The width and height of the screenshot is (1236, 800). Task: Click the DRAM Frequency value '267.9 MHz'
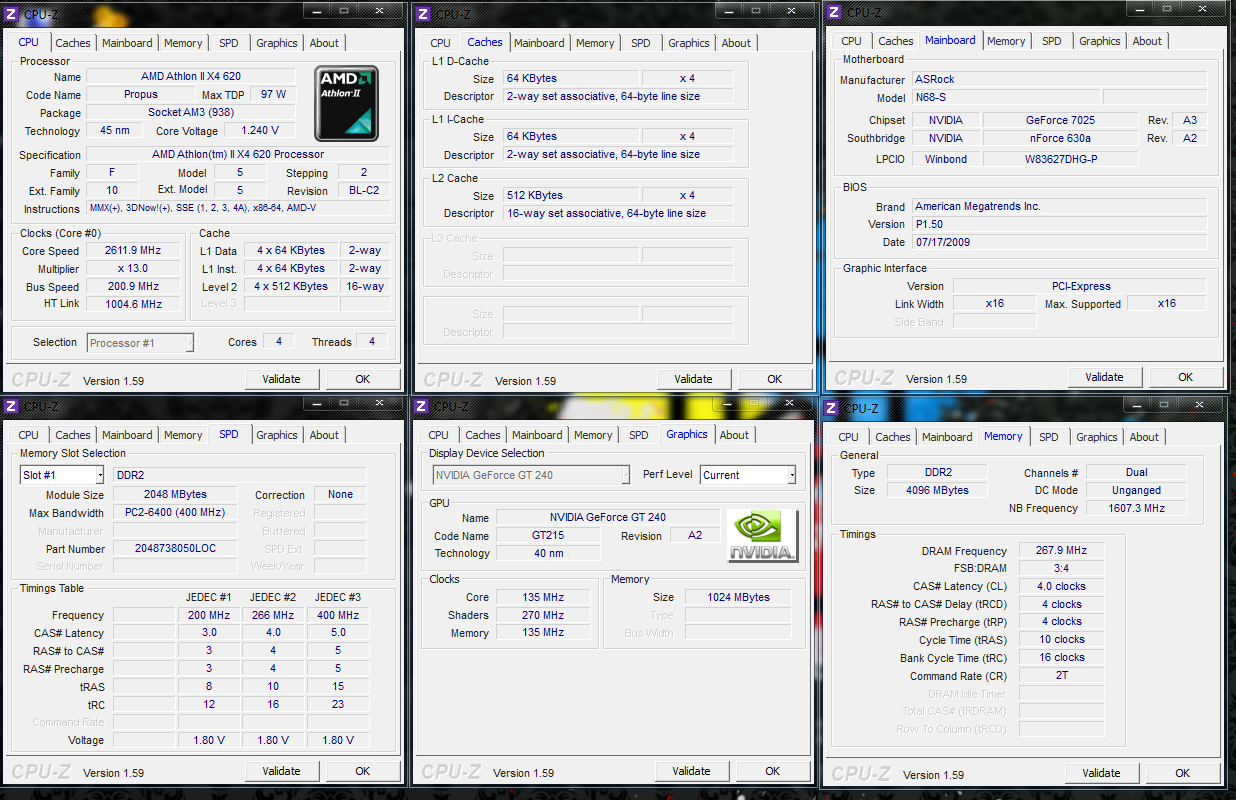tap(1061, 550)
